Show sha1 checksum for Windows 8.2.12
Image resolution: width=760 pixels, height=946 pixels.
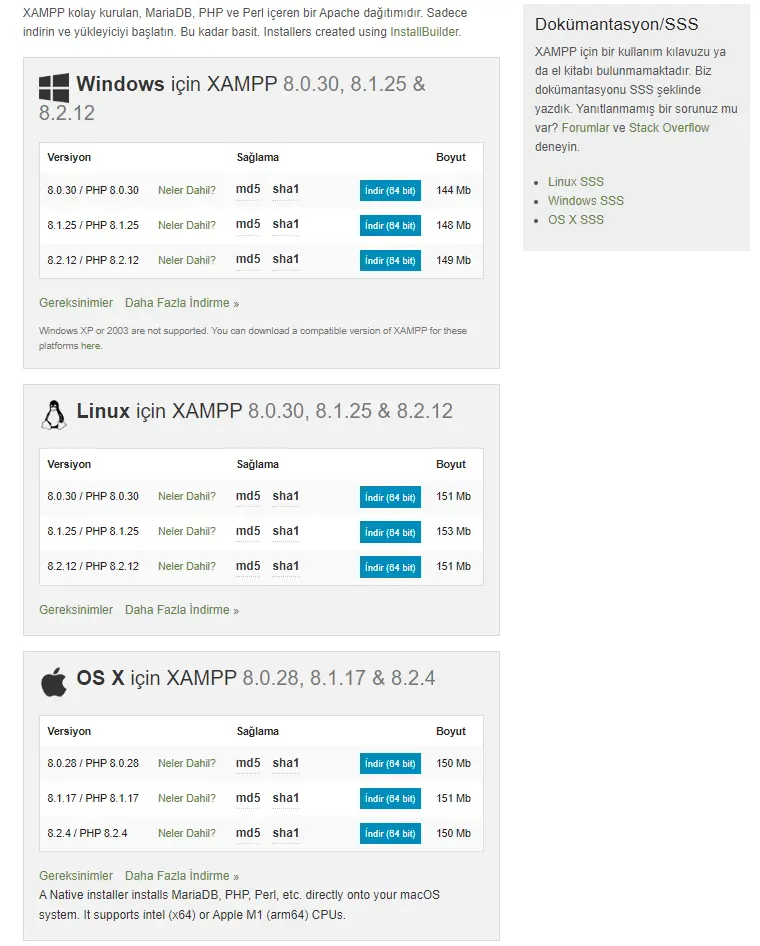286,259
